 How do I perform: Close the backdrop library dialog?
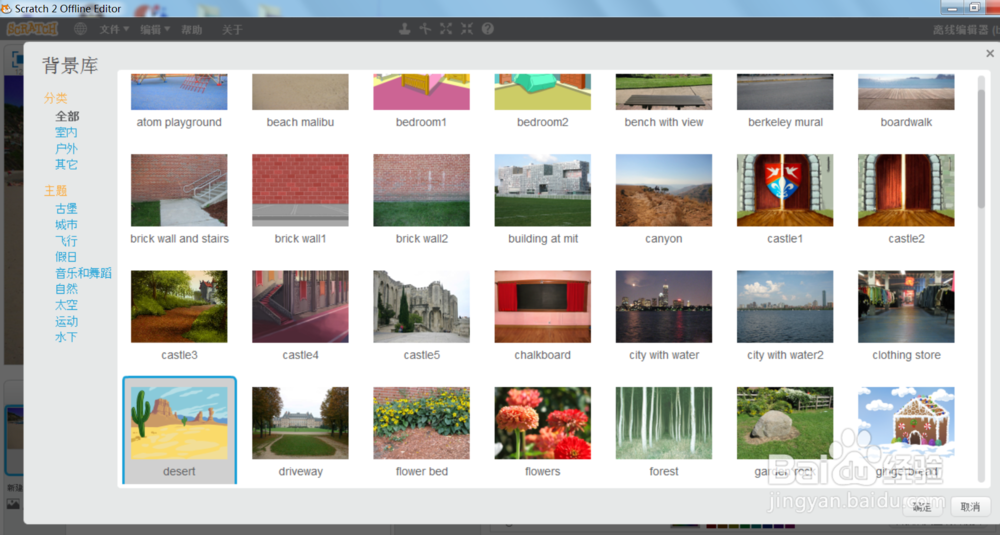click(989, 54)
